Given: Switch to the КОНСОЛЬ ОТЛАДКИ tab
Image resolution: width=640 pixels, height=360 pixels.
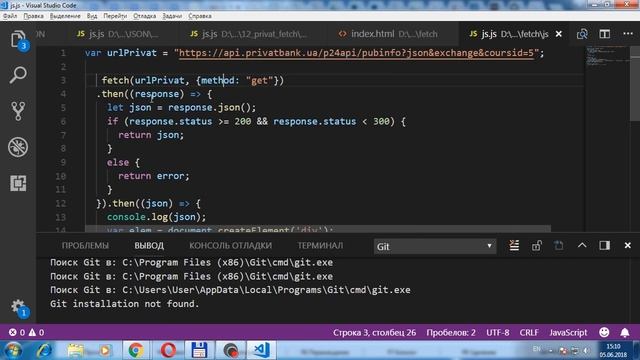Looking at the screenshot, I should [230, 245].
